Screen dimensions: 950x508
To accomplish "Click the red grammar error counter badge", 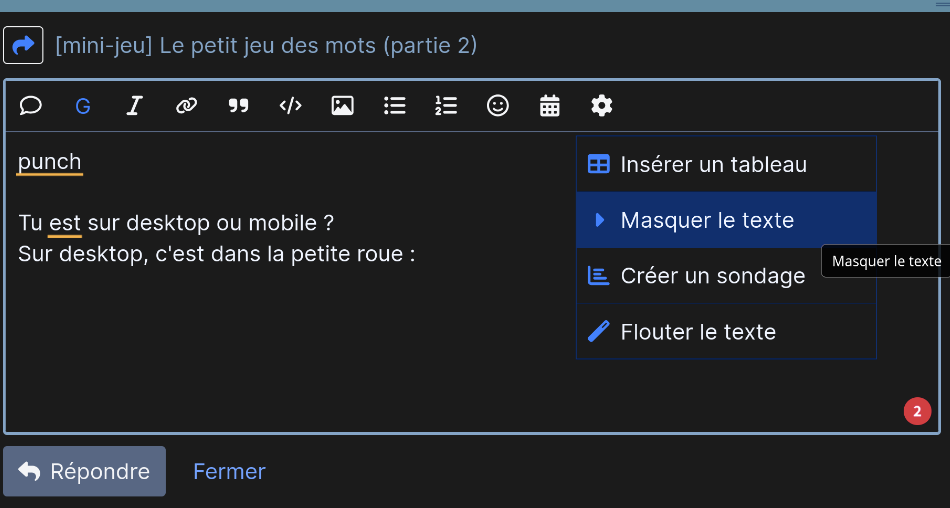I will tap(917, 410).
